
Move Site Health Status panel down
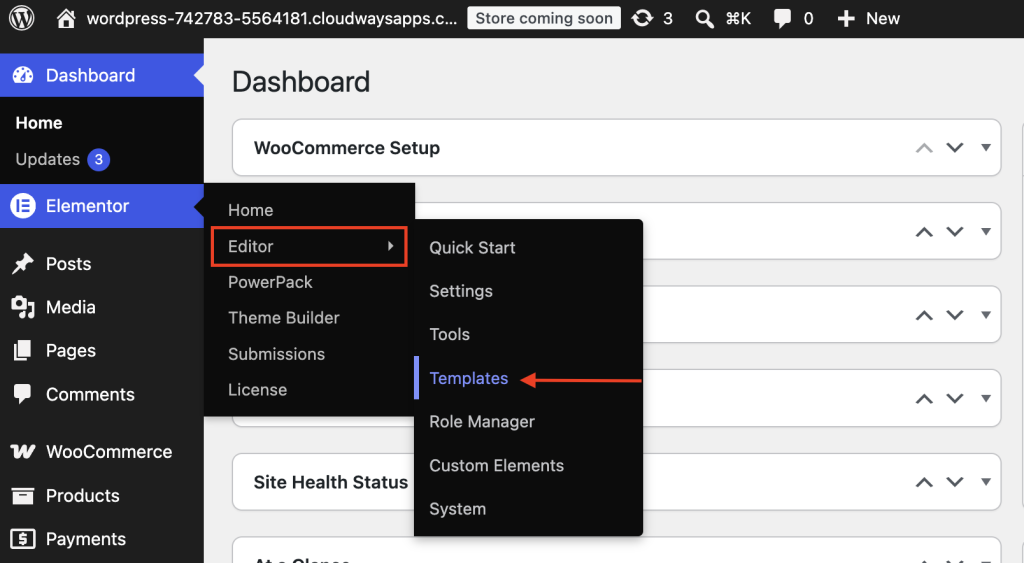tap(955, 482)
